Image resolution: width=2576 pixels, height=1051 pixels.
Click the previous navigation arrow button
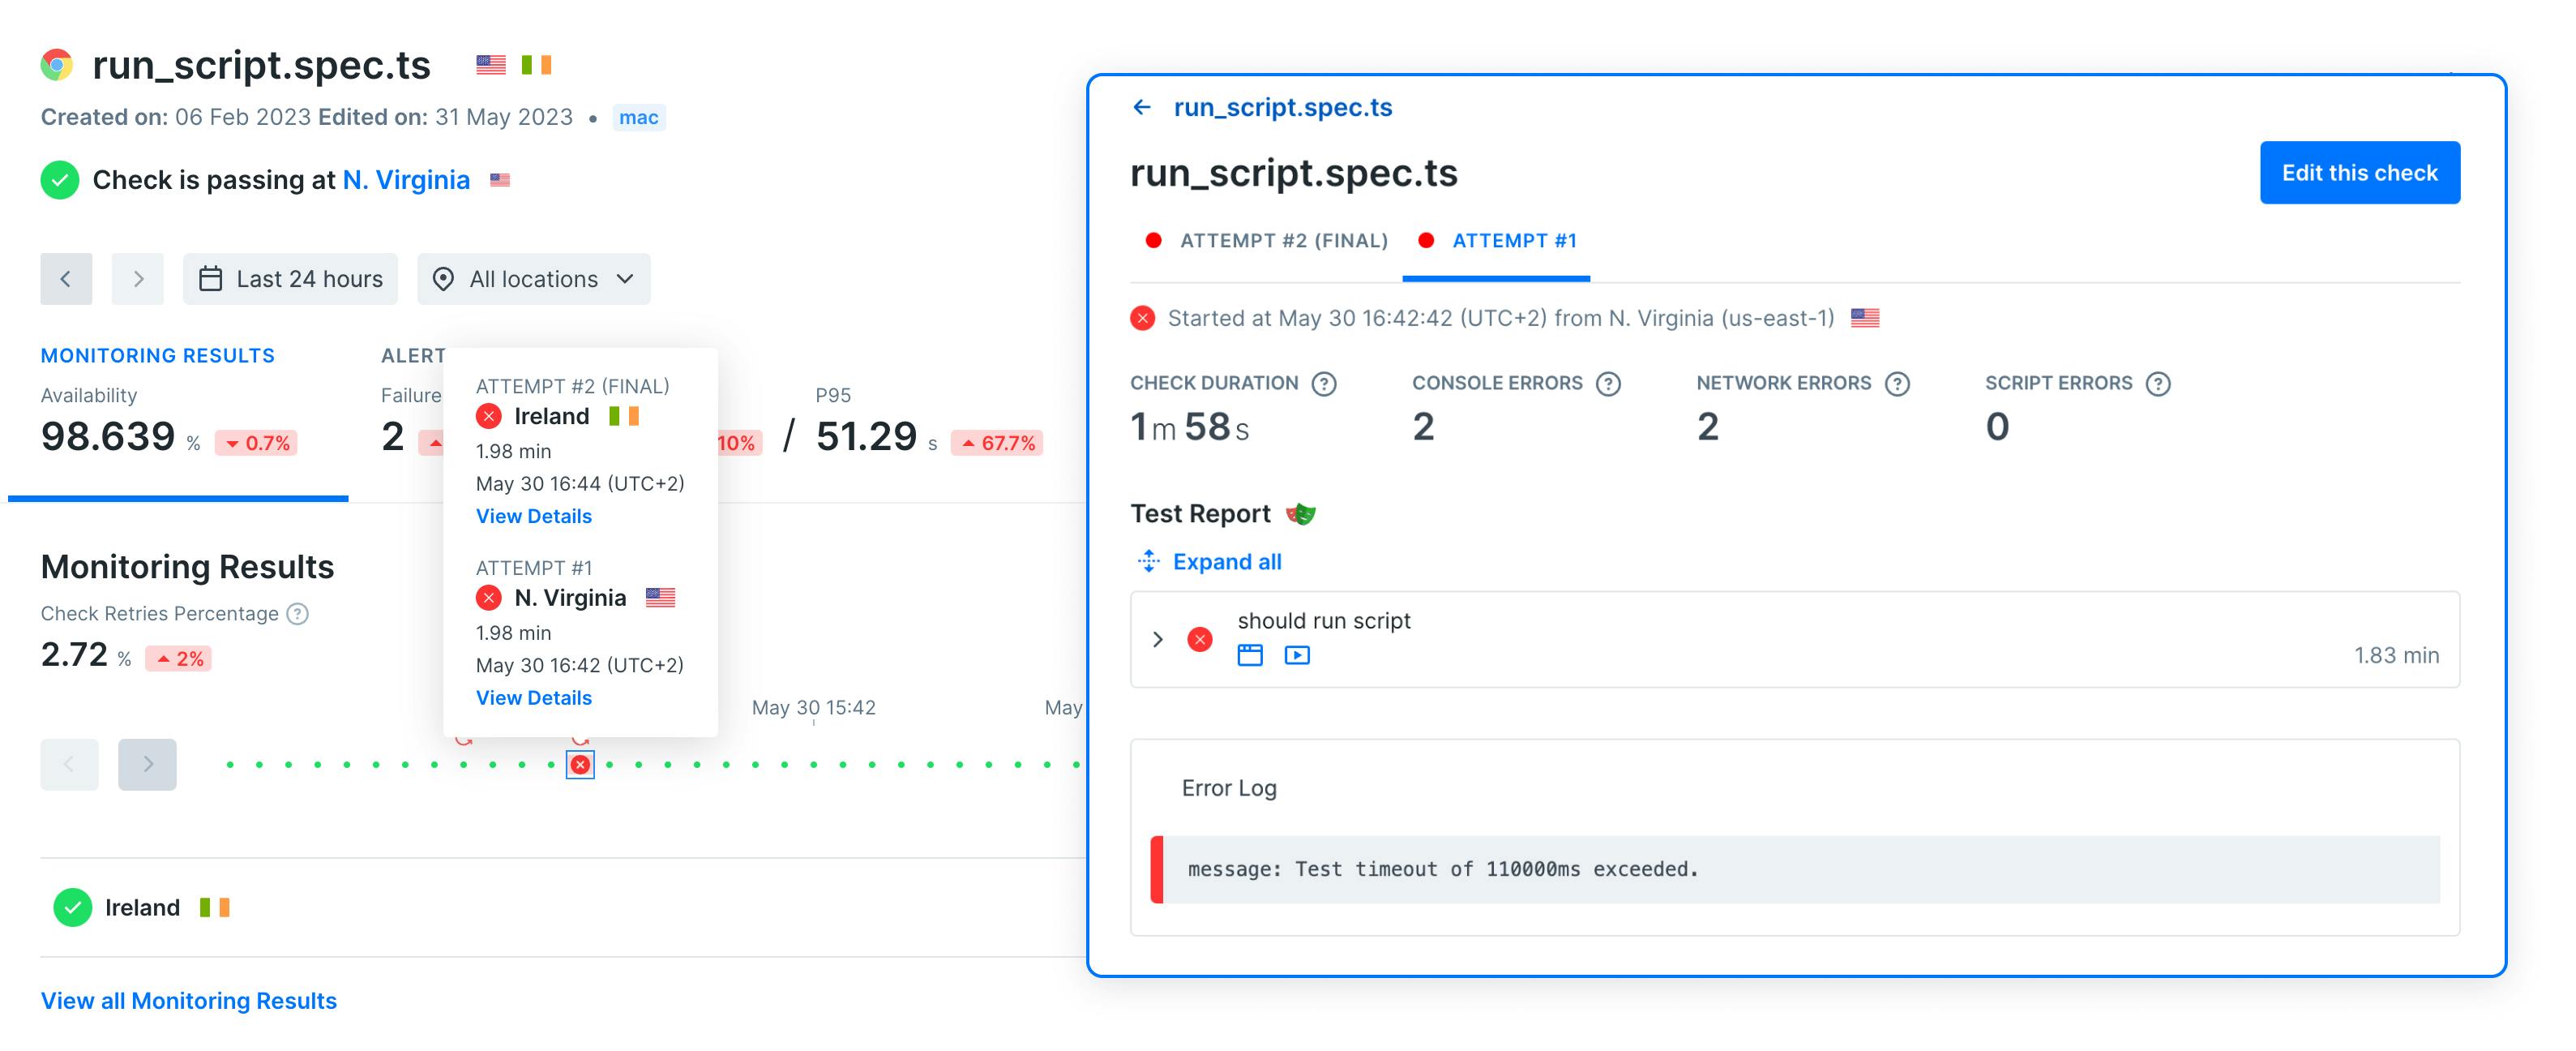[66, 278]
